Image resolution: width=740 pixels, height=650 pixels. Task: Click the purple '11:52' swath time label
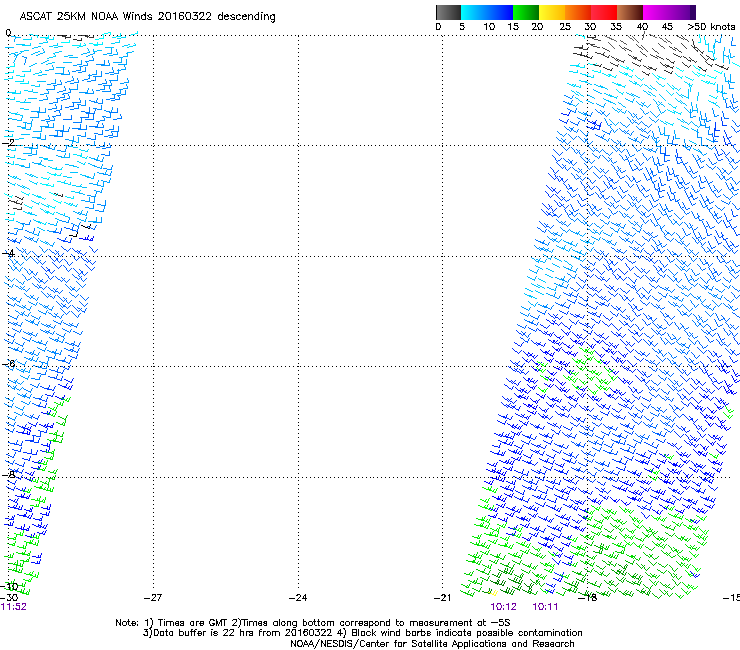pos(14,607)
